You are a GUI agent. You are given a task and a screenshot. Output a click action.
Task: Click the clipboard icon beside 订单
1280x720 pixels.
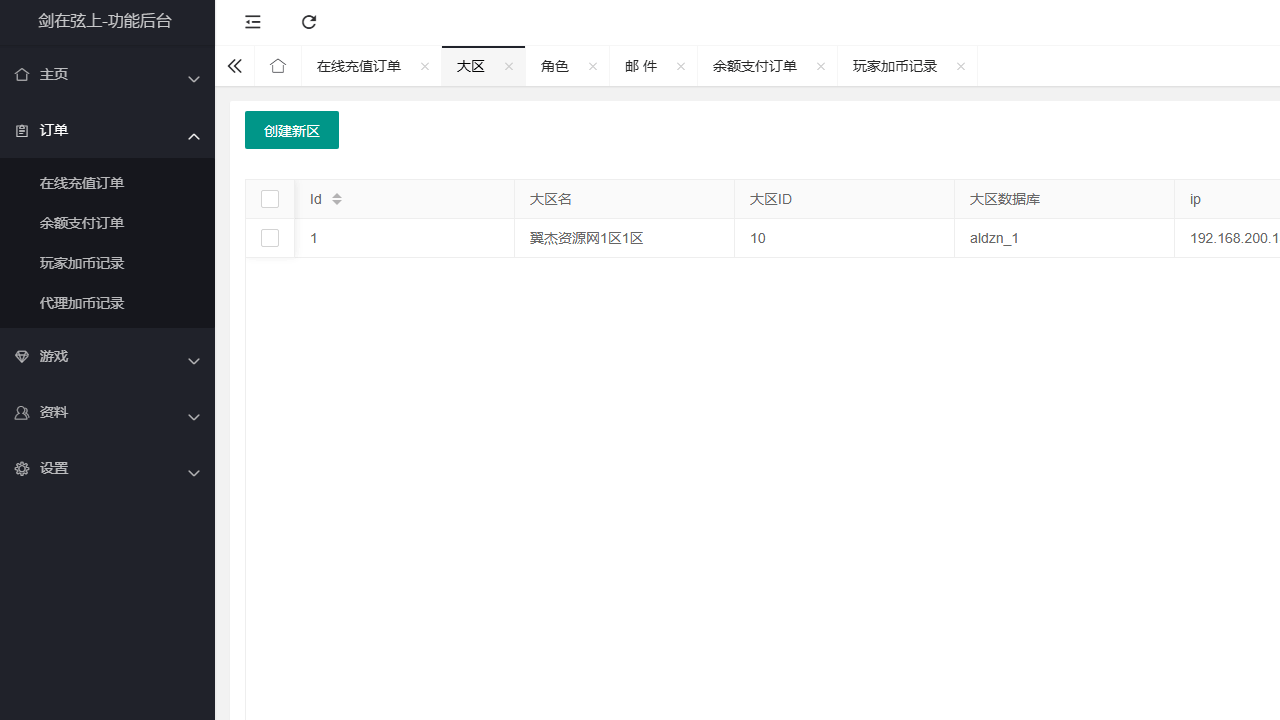22,130
